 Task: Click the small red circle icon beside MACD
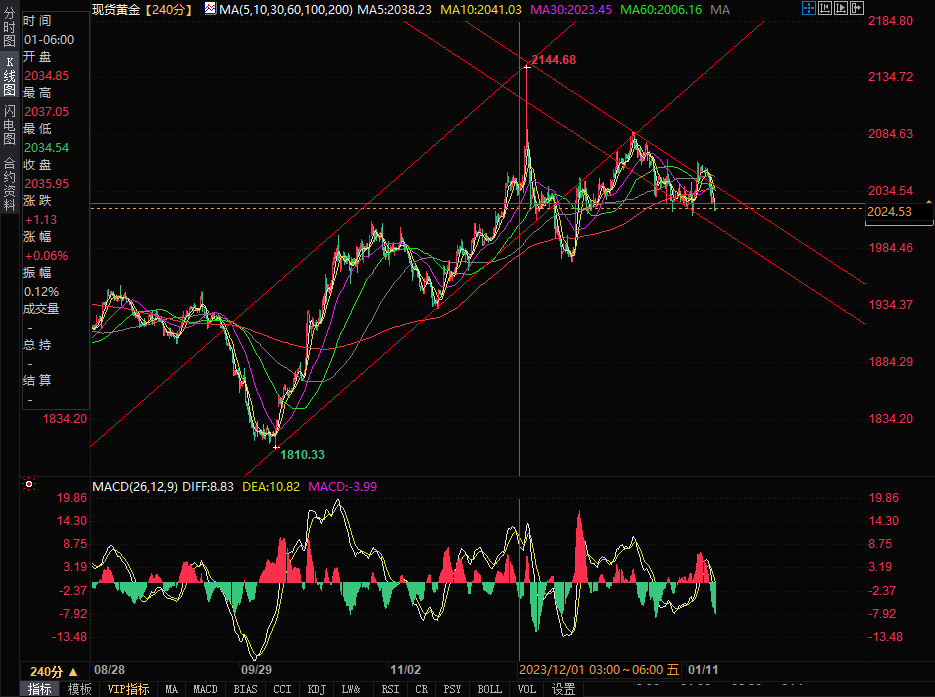click(x=28, y=485)
